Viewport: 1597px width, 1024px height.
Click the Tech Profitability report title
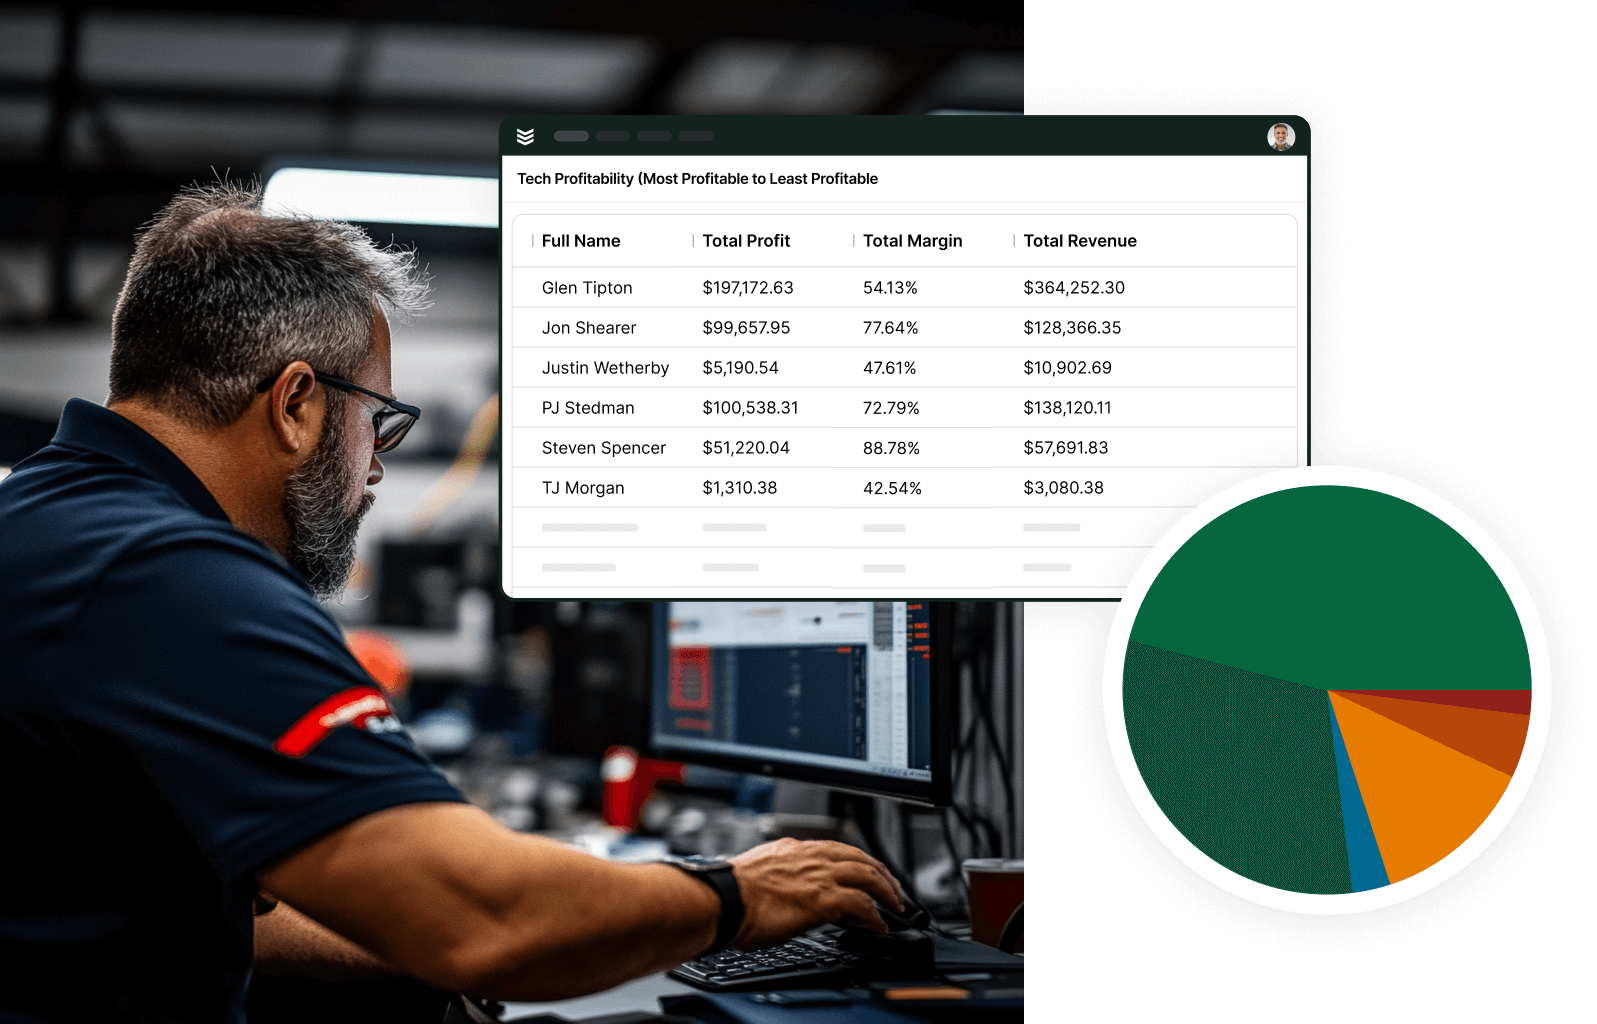[697, 179]
